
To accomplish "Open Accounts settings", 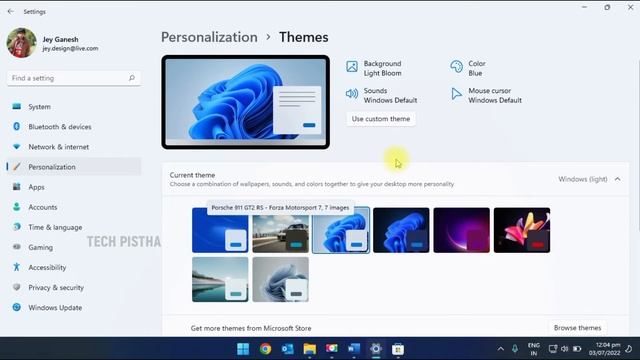I will click(74, 207).
